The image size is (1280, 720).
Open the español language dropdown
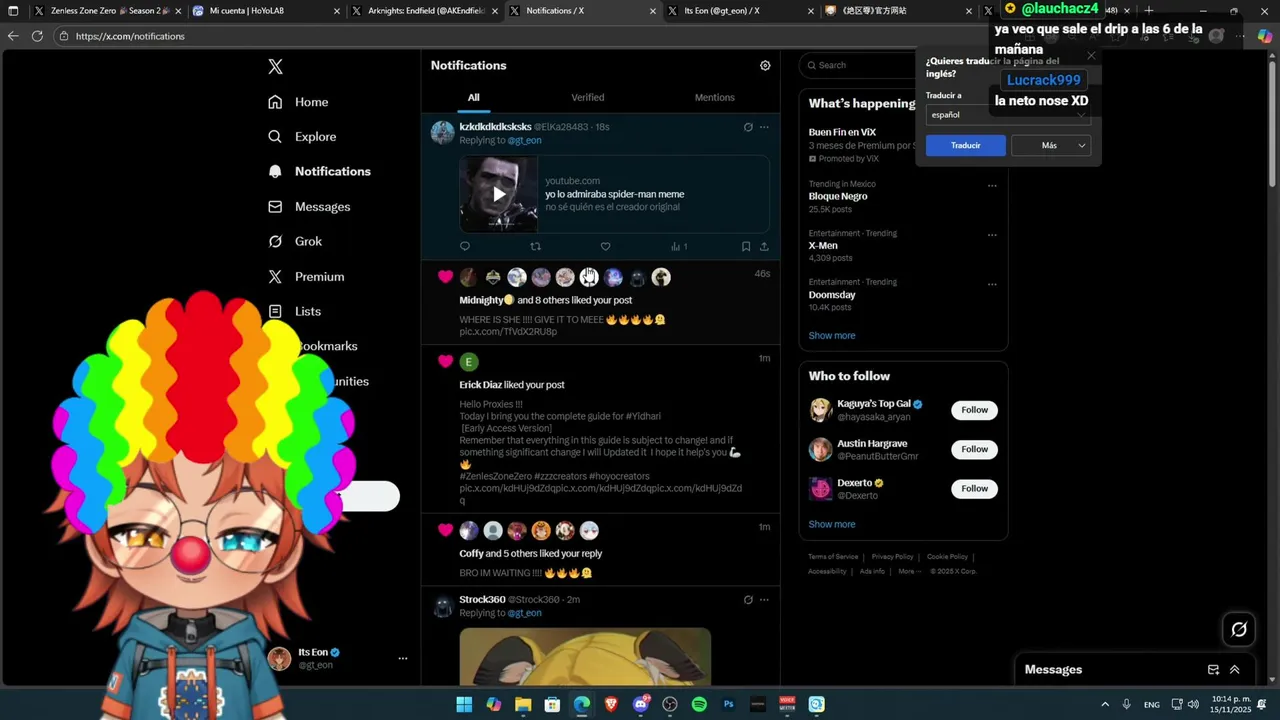coord(1008,115)
